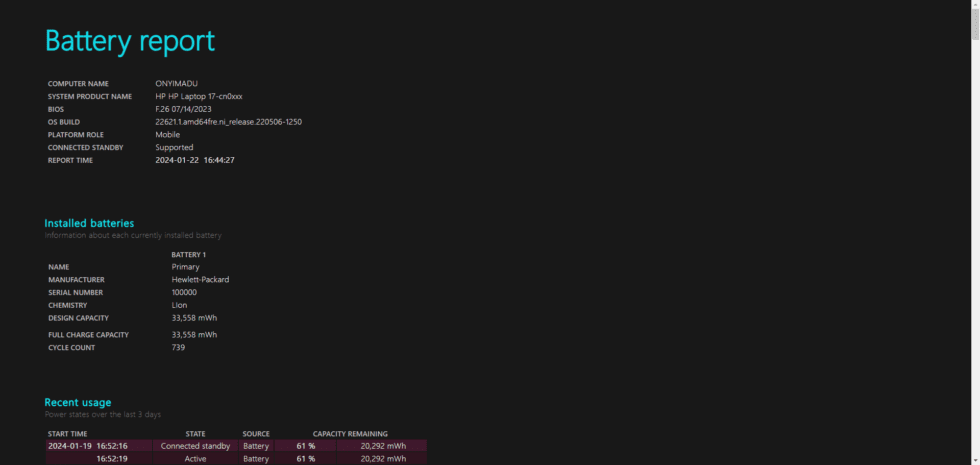Click the STATE column header
Viewport: 980px width, 465px height.
(x=196, y=434)
